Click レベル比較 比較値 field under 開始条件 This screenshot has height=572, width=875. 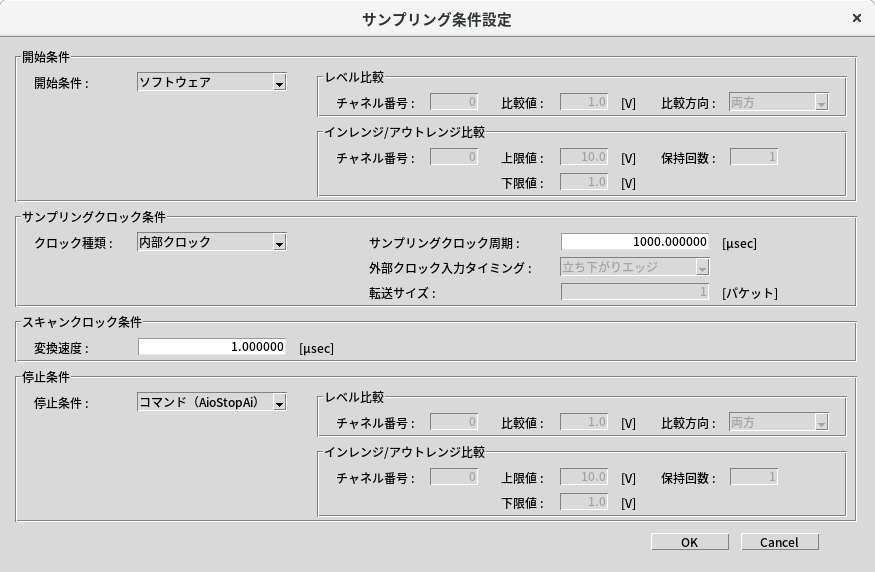point(584,102)
